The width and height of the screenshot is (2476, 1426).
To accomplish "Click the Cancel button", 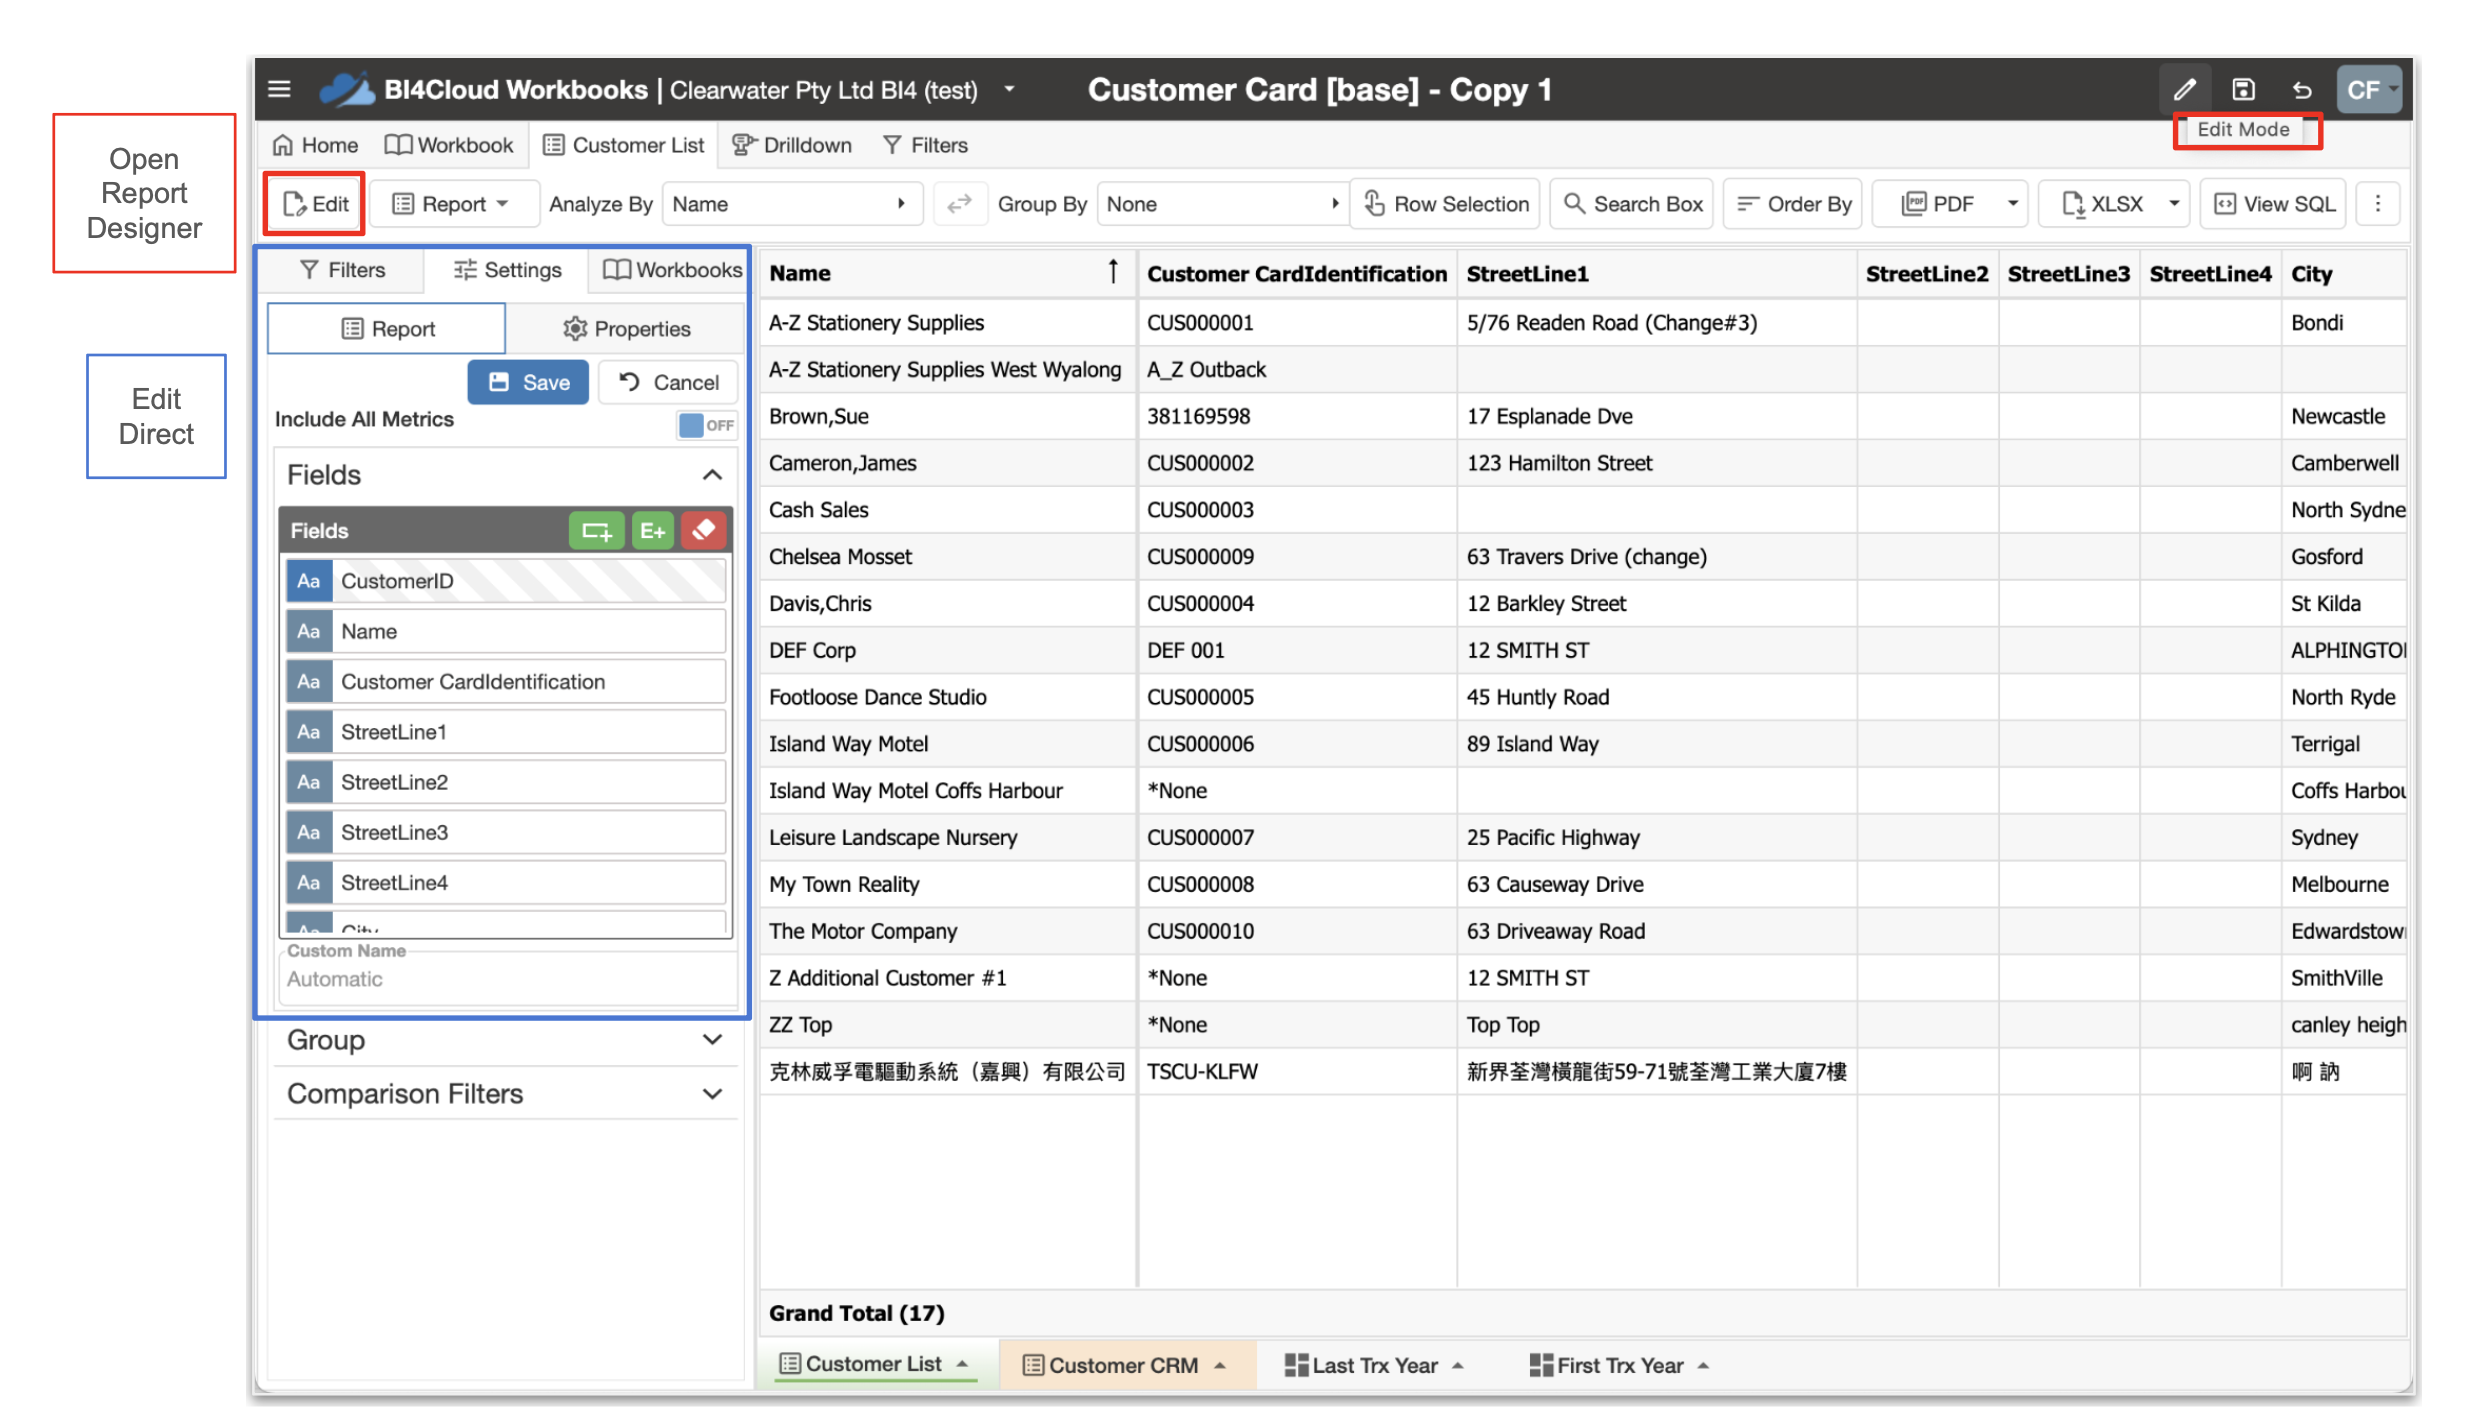I will pos(668,383).
